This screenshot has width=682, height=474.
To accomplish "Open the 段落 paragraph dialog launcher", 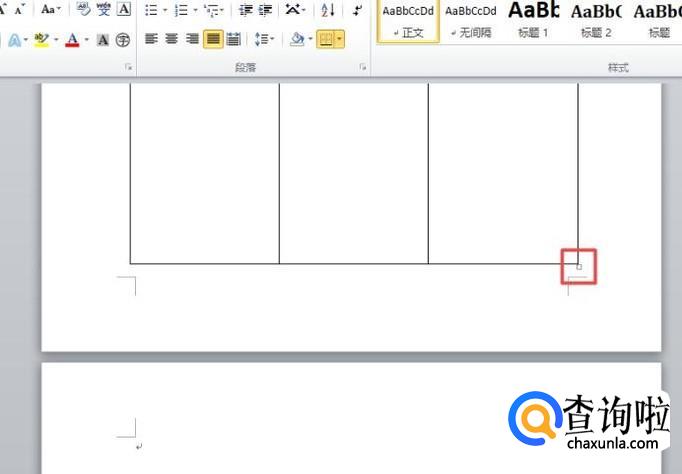I will click(363, 67).
